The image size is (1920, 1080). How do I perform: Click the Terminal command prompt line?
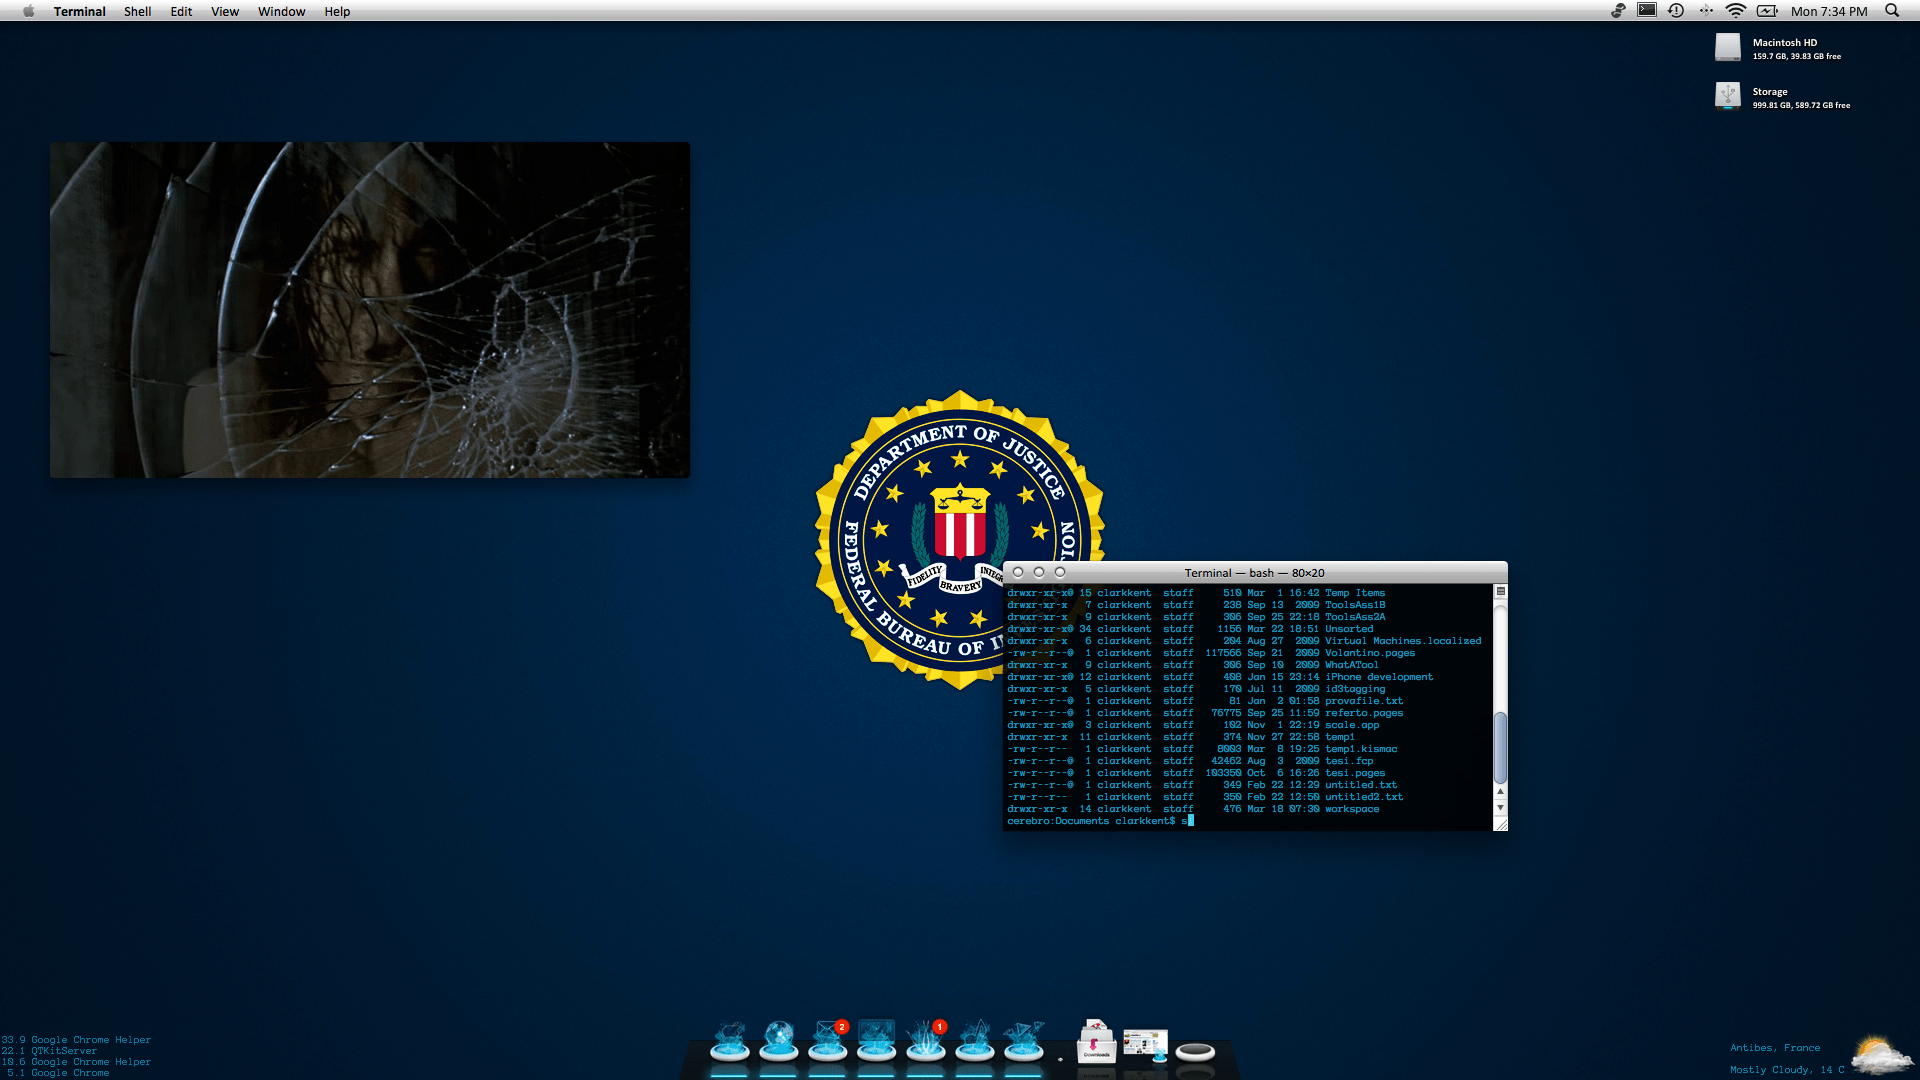[1100, 821]
